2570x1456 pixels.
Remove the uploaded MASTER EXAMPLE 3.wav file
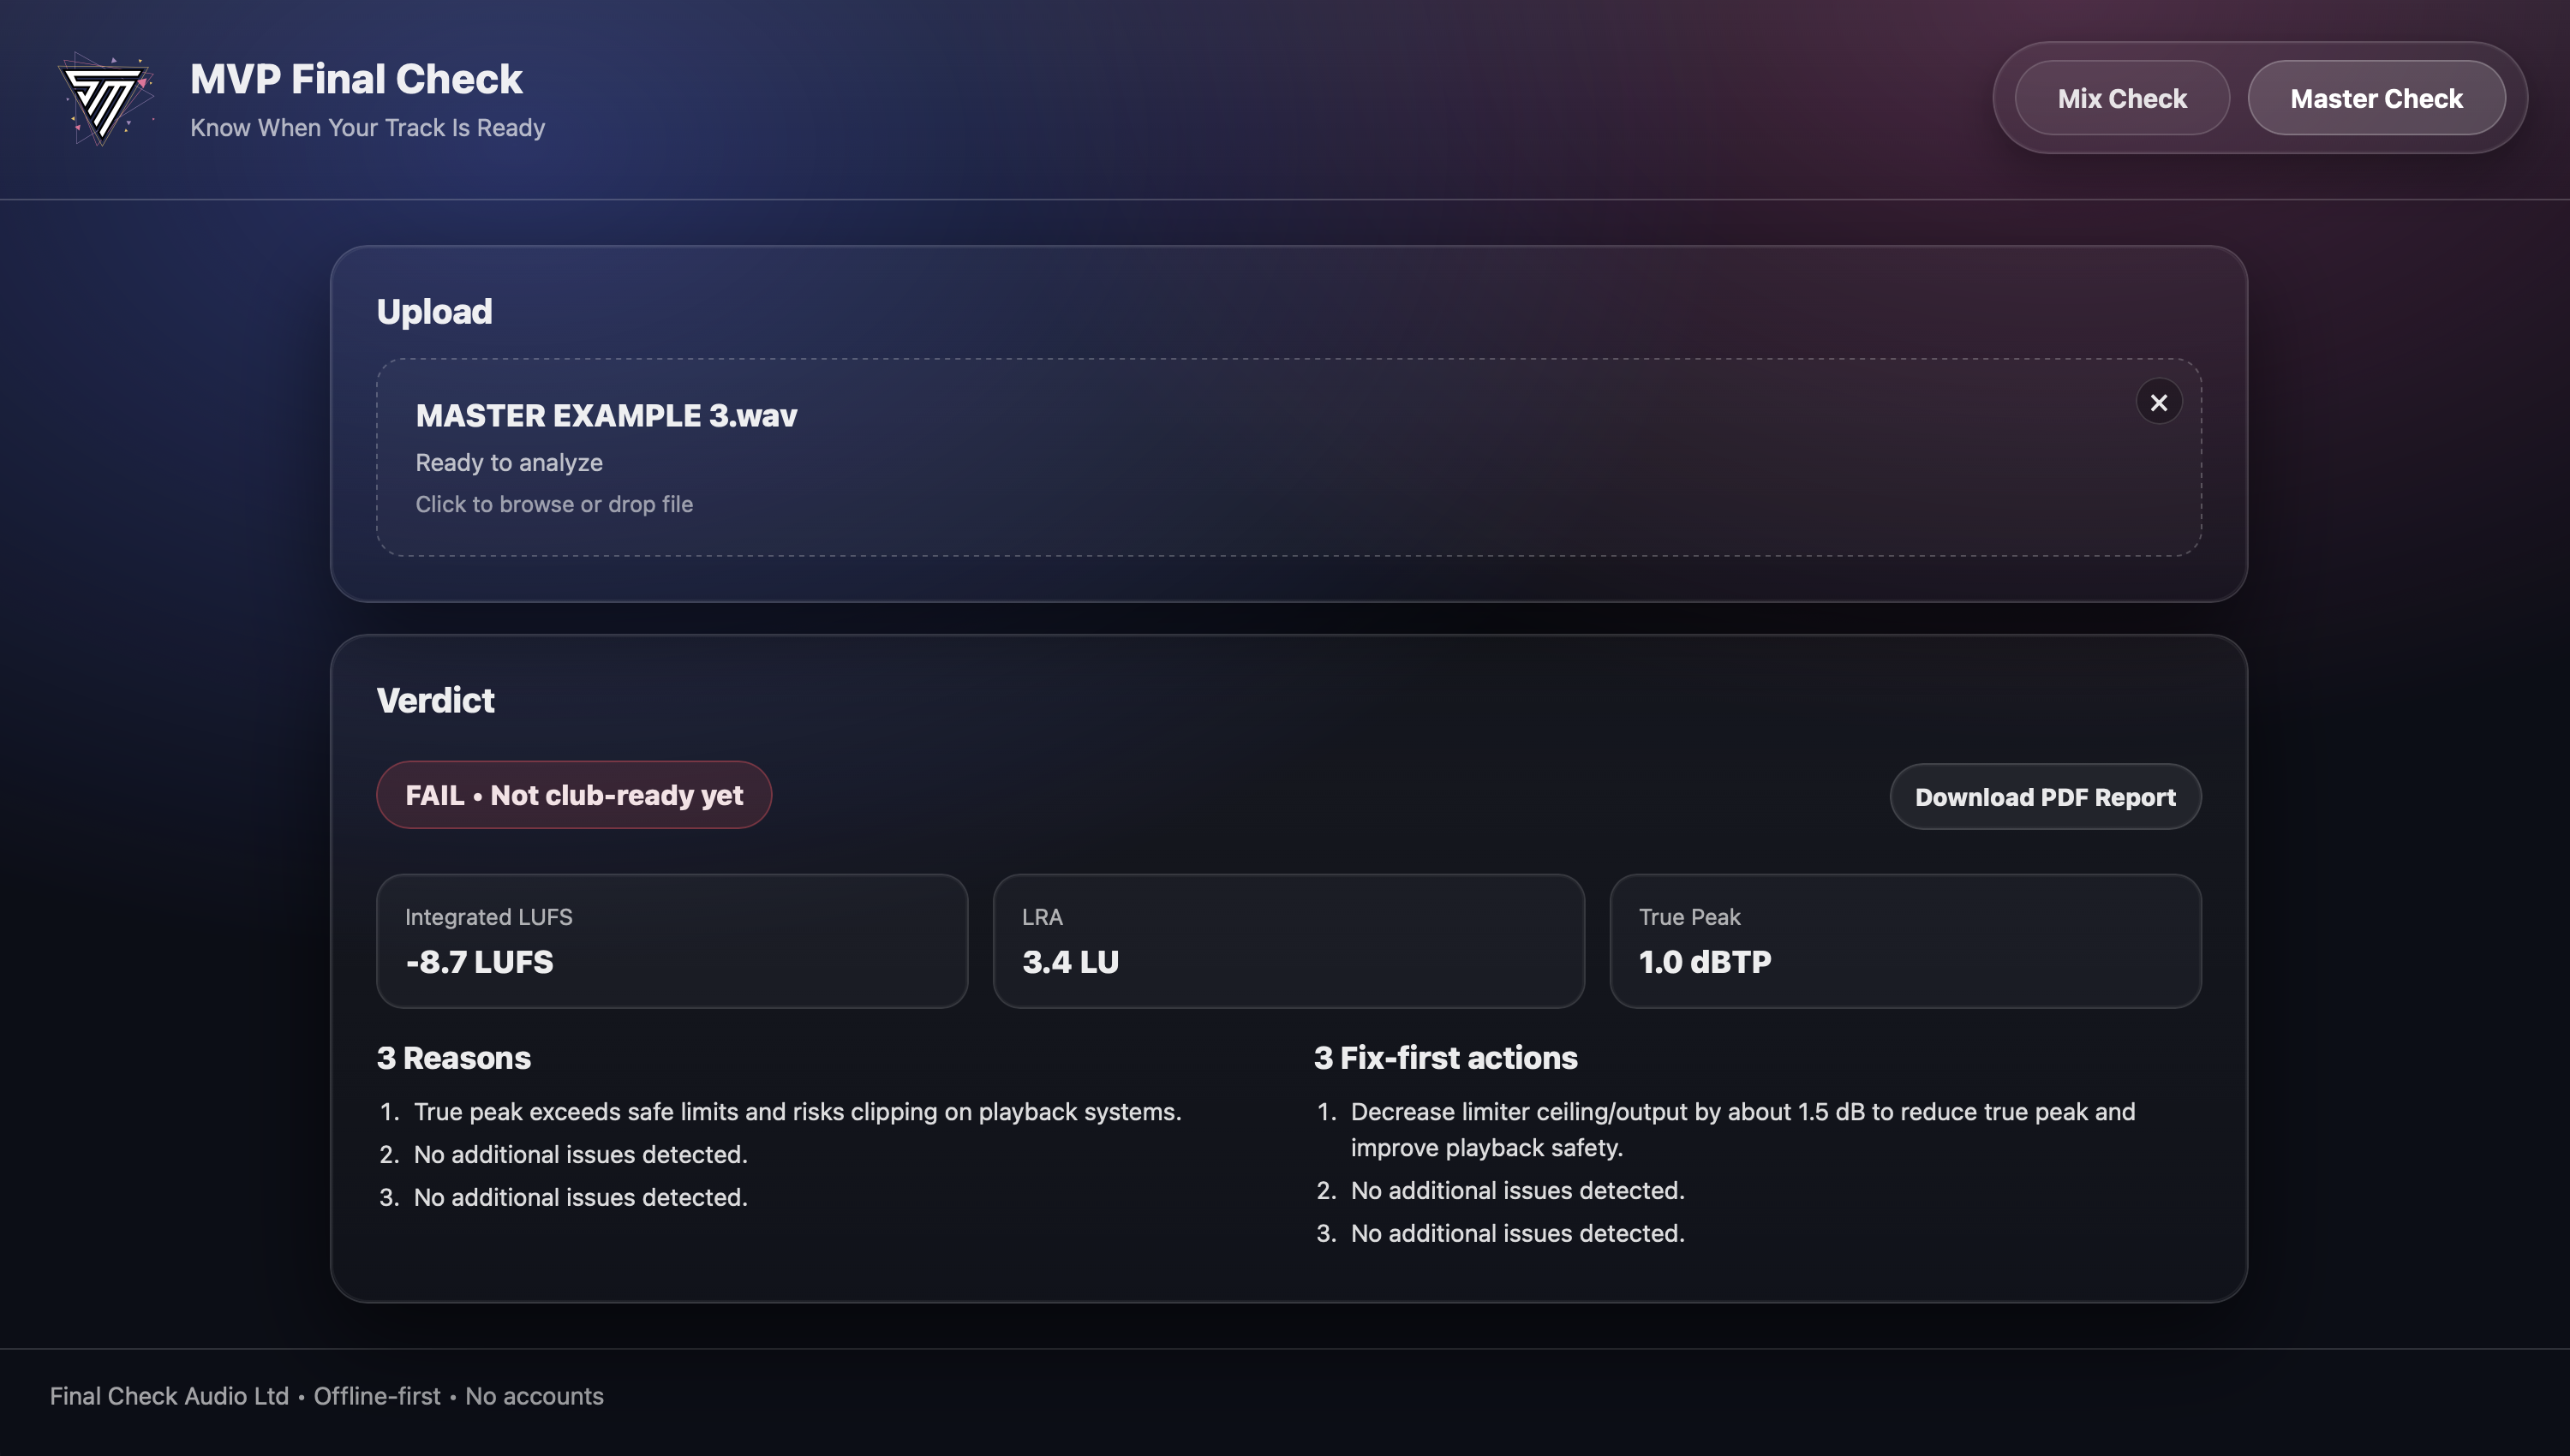pos(2158,402)
